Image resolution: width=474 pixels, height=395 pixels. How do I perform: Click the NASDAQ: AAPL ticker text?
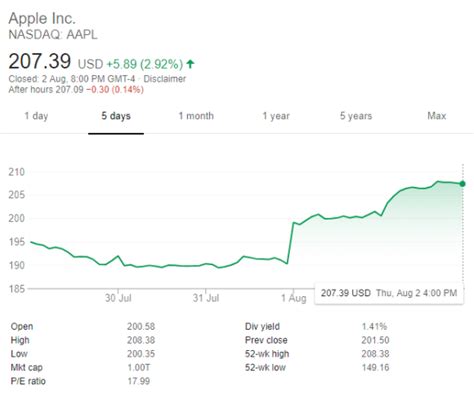tap(53, 35)
